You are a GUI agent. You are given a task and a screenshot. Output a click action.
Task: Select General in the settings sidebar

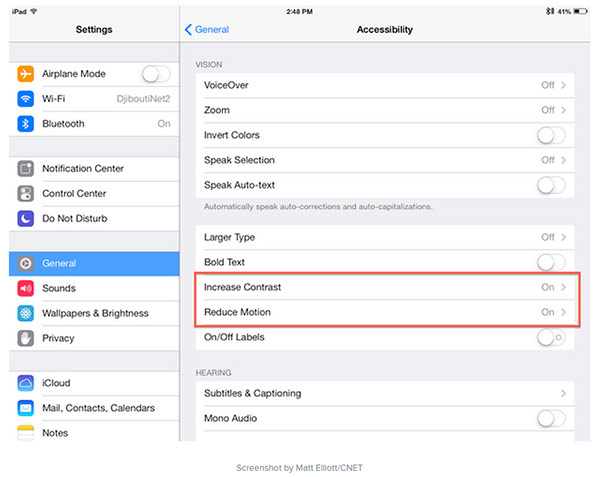94,264
